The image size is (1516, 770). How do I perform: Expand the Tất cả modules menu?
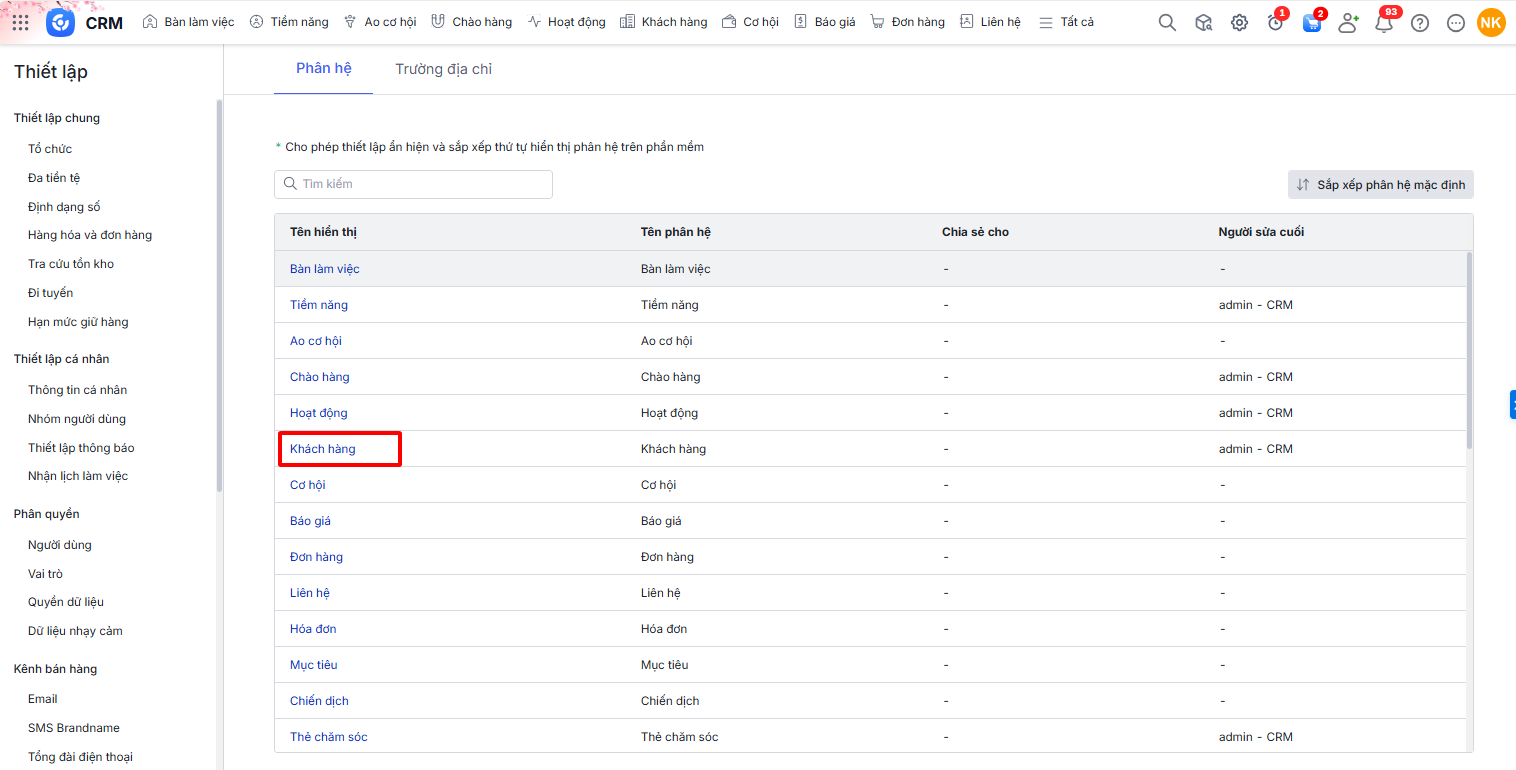tap(1066, 22)
